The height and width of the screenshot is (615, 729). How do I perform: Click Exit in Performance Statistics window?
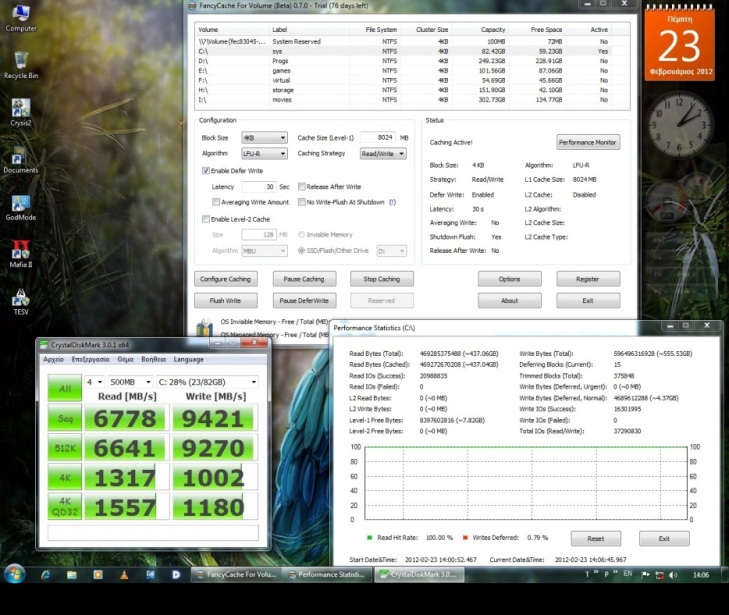coord(664,538)
